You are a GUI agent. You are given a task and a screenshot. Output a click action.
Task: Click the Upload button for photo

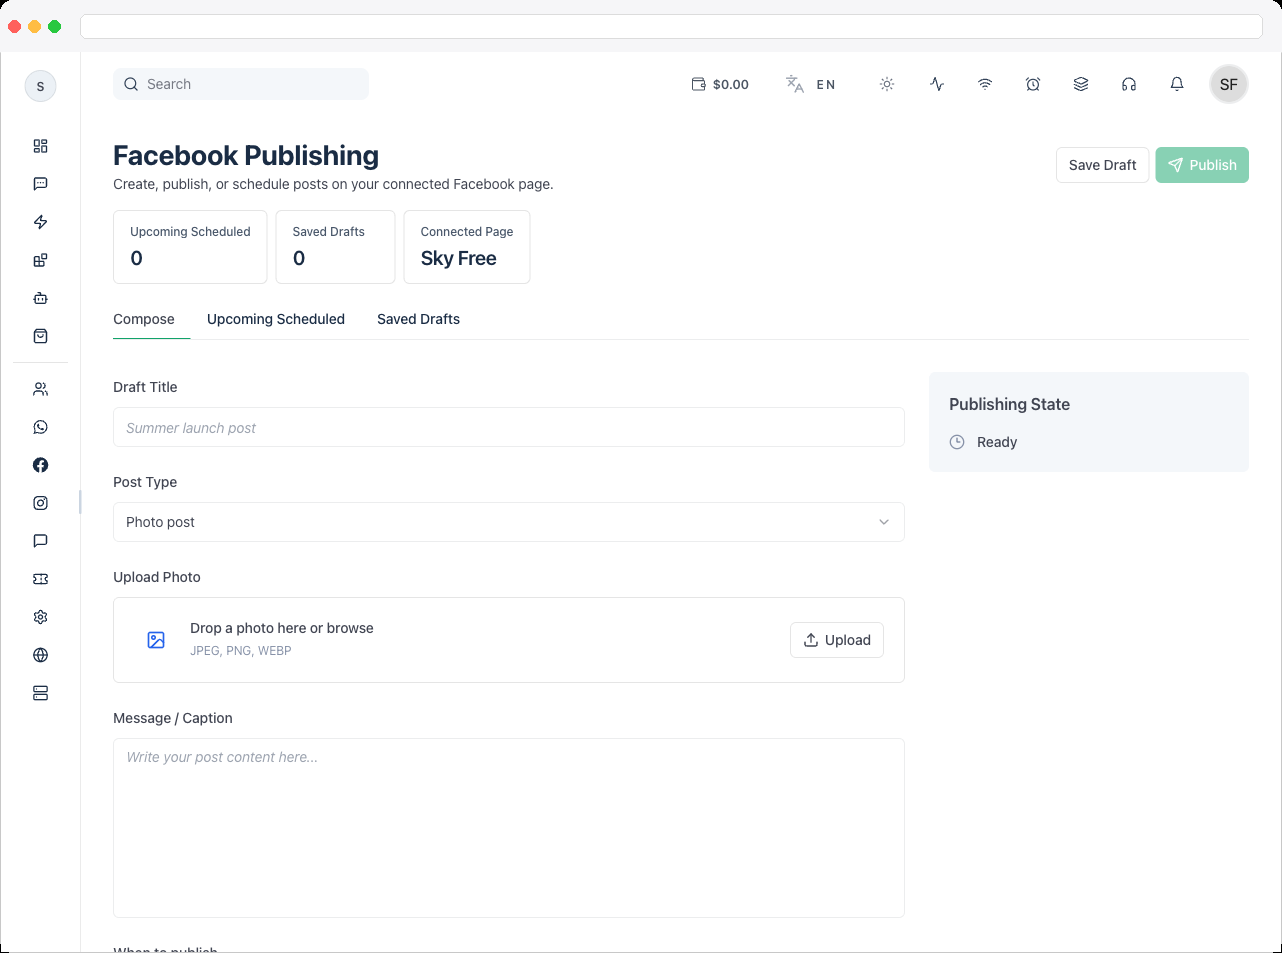pyautogui.click(x=837, y=640)
